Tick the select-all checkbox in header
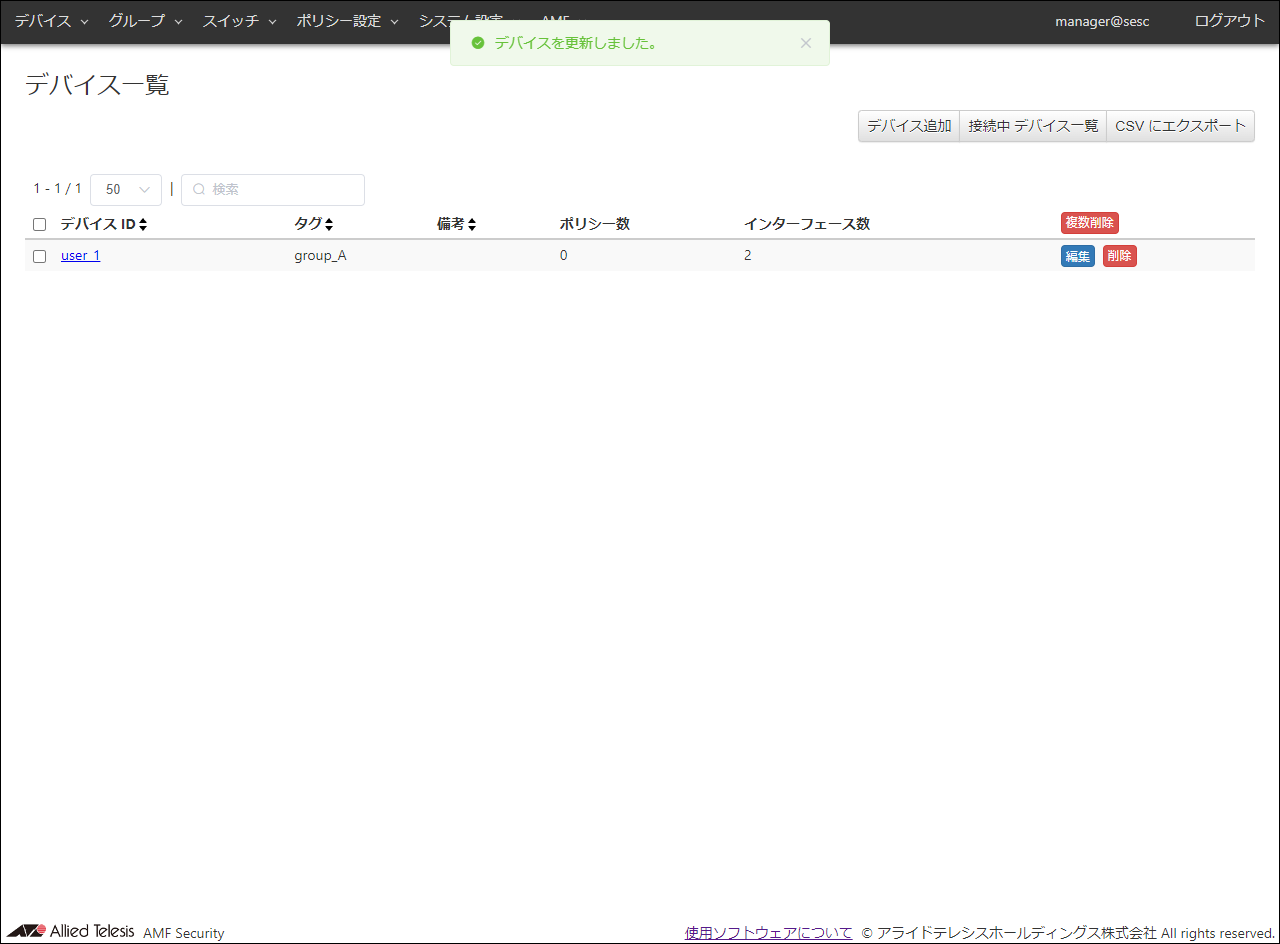This screenshot has width=1280, height=944. pyautogui.click(x=40, y=225)
